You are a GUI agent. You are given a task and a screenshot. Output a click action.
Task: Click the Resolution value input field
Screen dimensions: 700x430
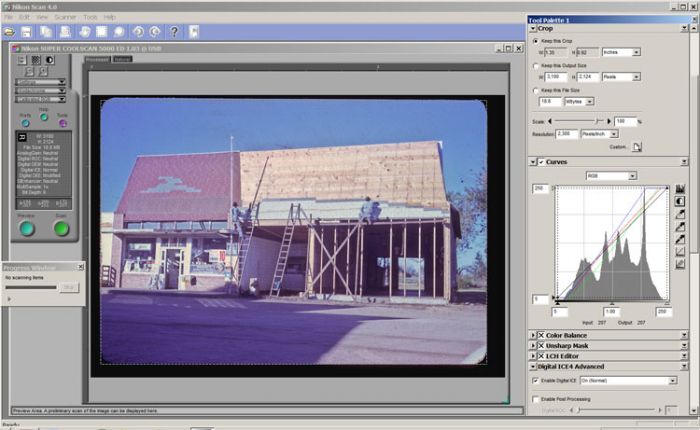tap(566, 134)
